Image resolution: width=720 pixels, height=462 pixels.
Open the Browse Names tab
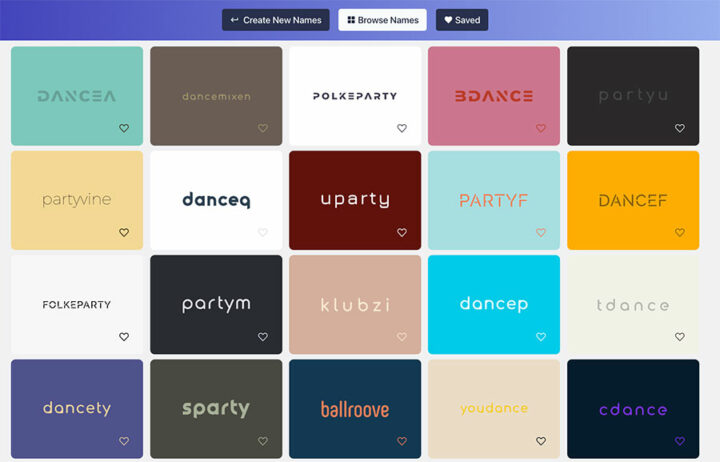[382, 20]
